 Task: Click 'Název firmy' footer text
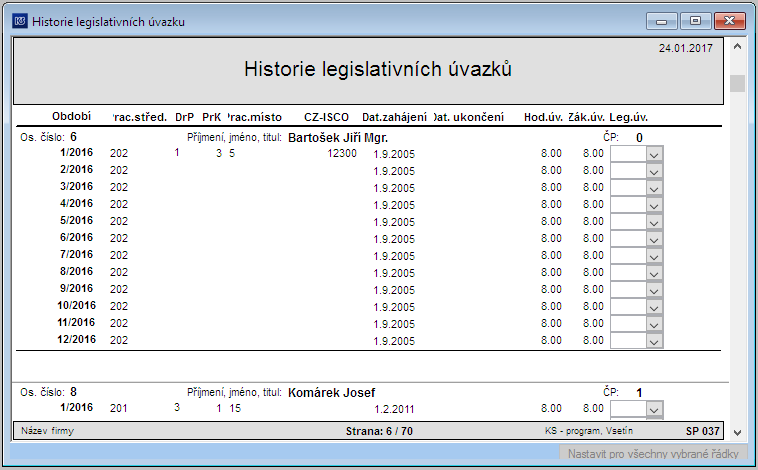click(47, 431)
